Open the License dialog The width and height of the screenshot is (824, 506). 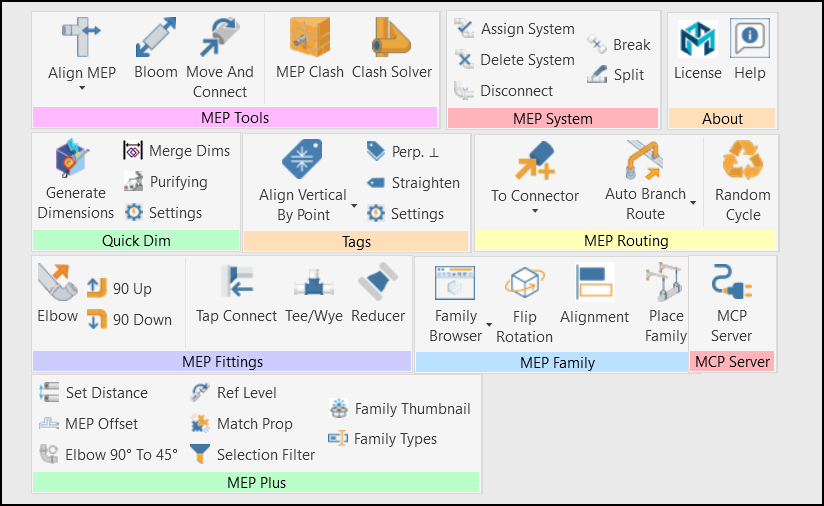(x=697, y=50)
